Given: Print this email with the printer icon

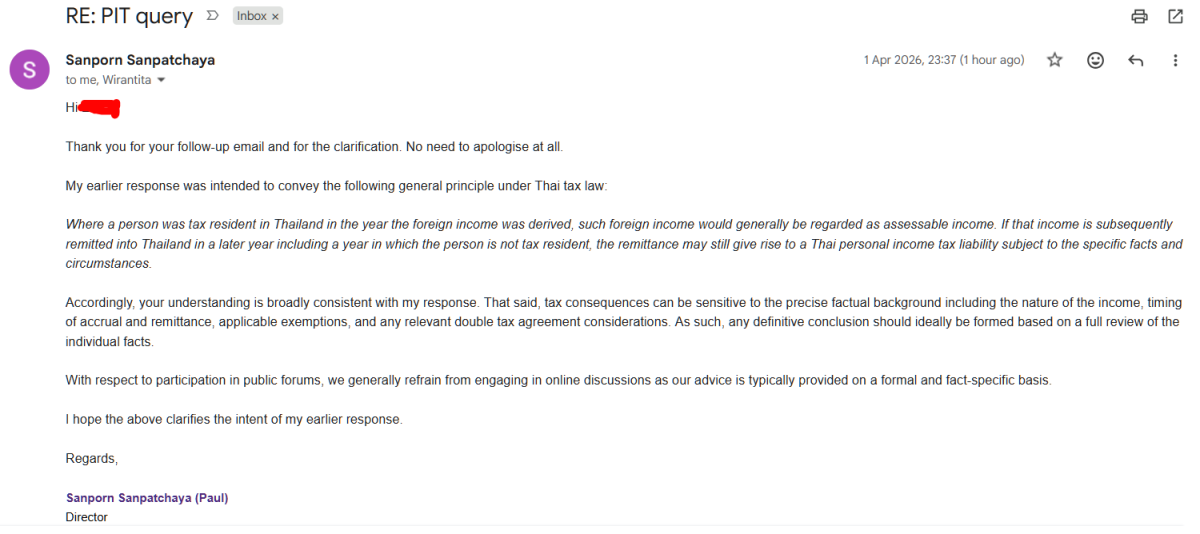Looking at the screenshot, I should tap(1139, 16).
